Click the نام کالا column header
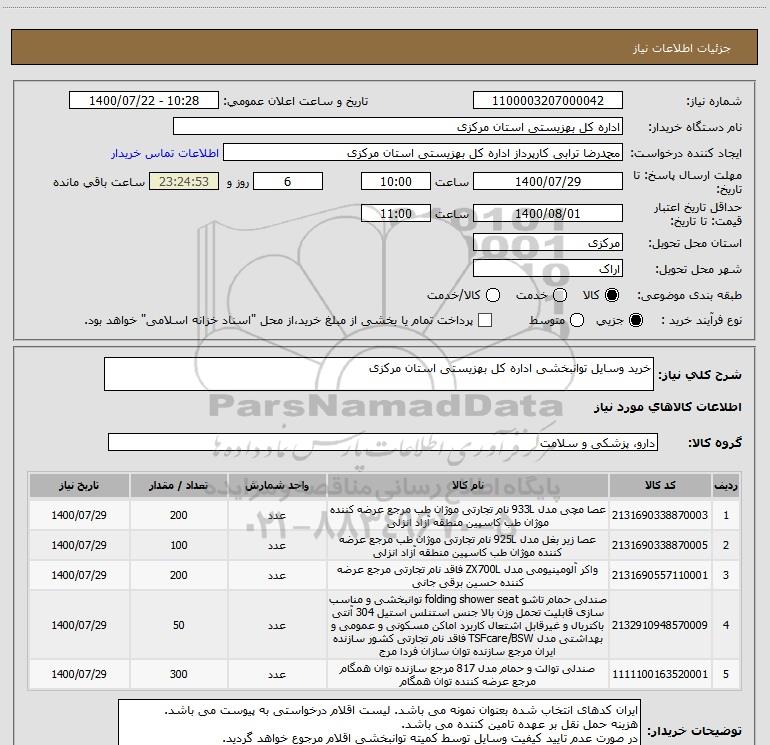Image resolution: width=770 pixels, height=745 pixels. (x=468, y=486)
